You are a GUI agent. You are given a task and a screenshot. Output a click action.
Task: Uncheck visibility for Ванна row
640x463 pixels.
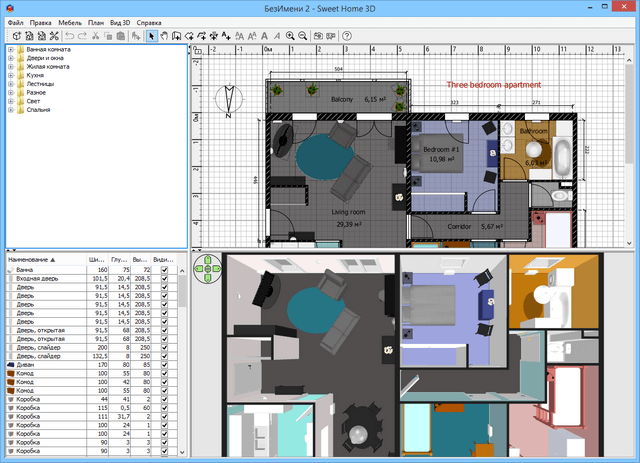click(x=165, y=270)
